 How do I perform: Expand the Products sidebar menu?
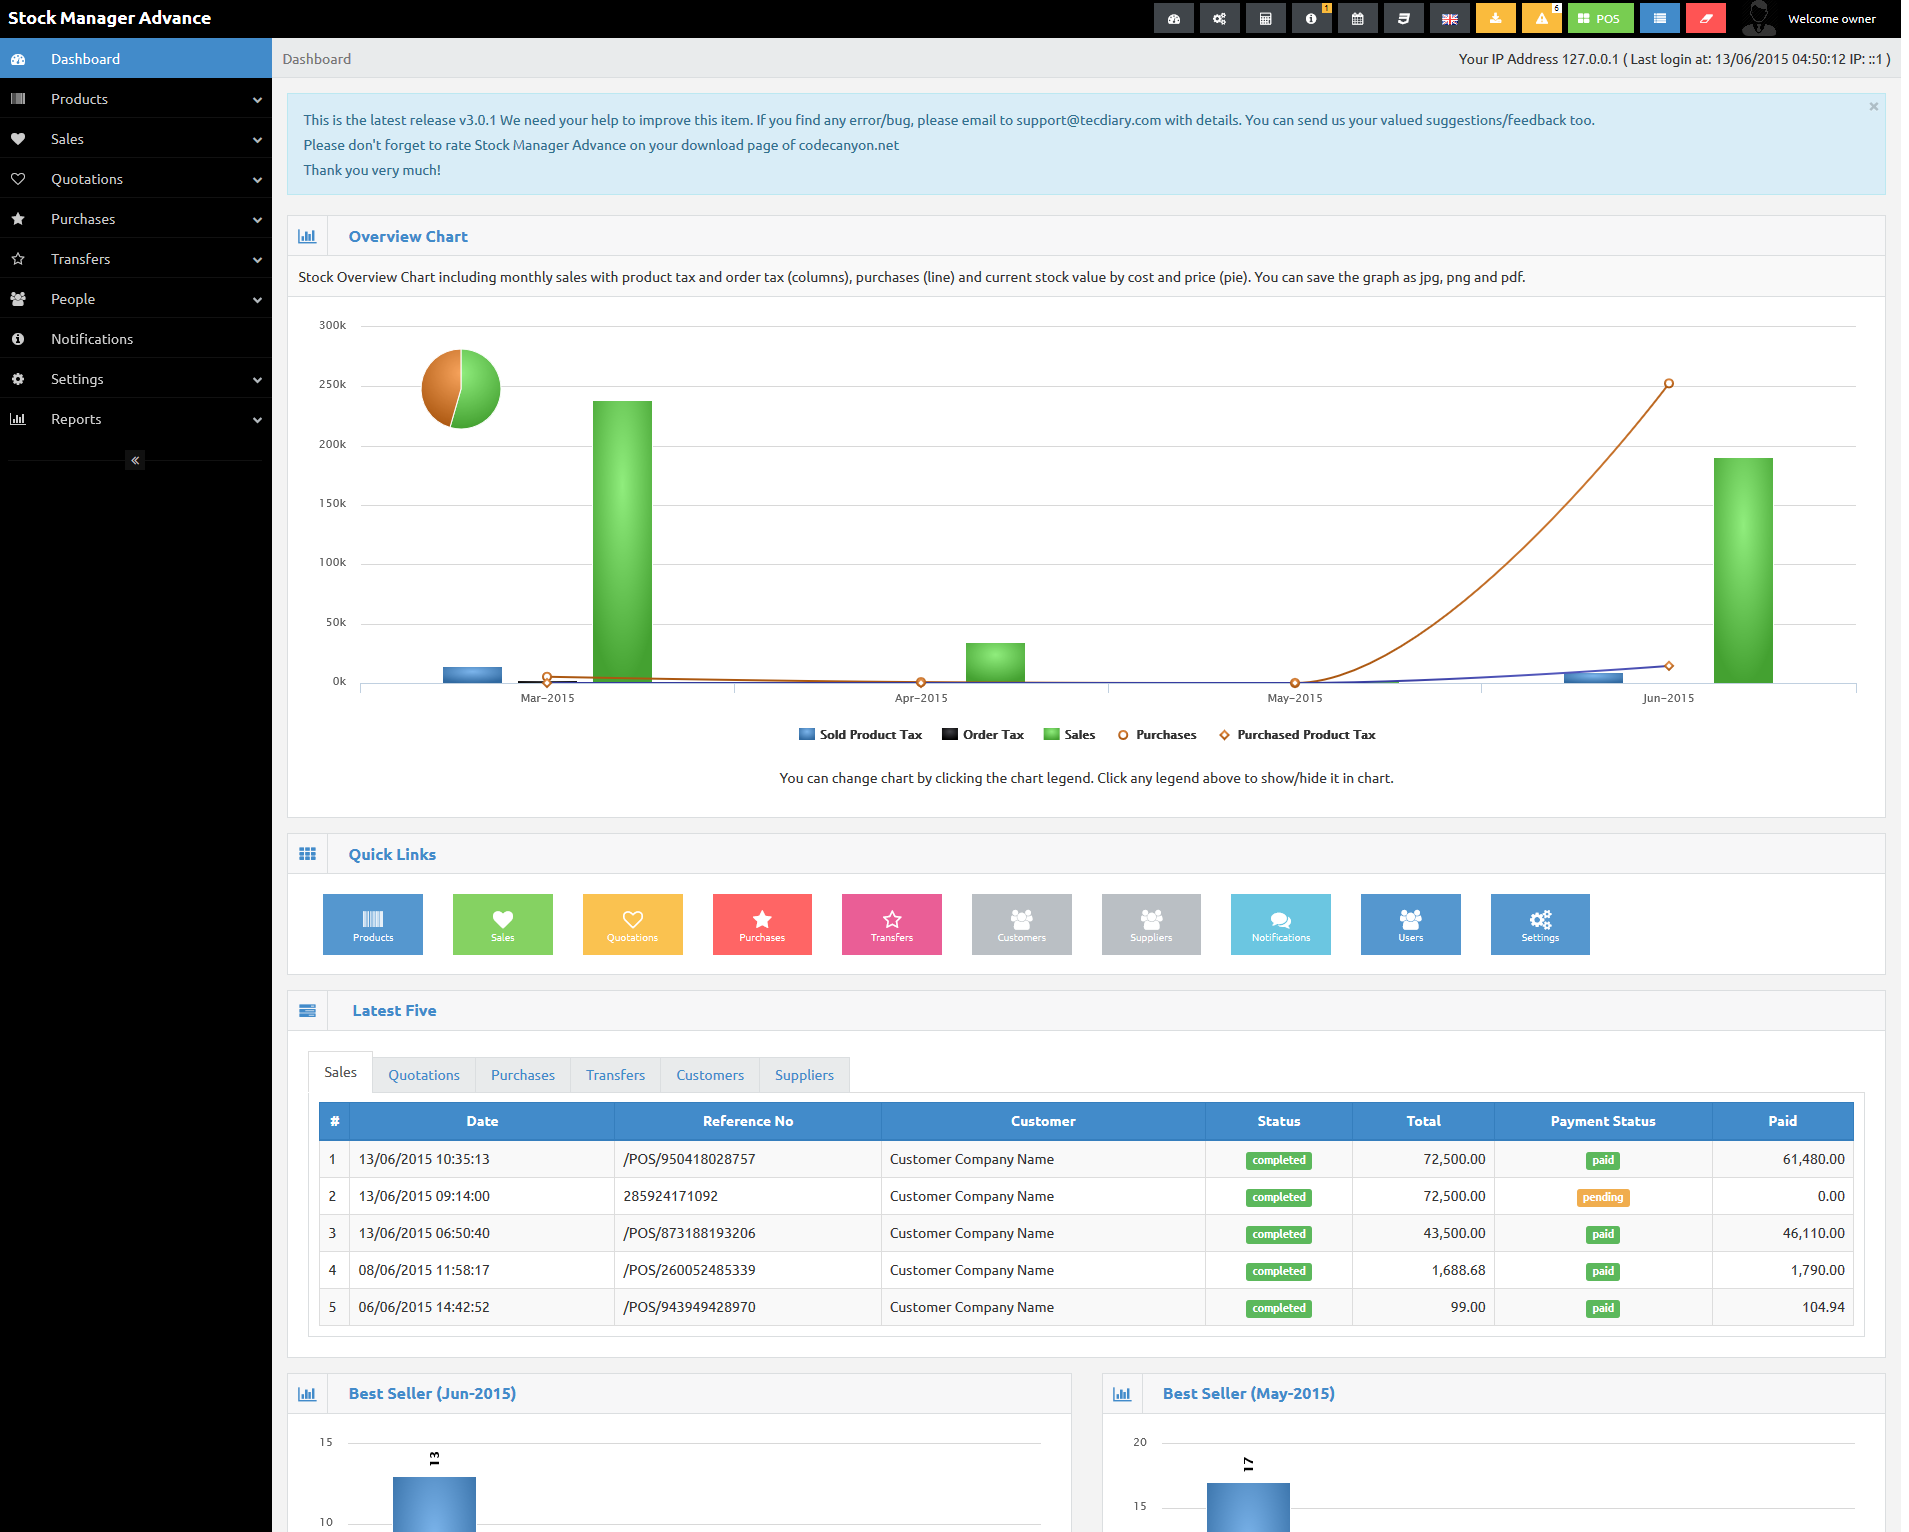(136, 99)
